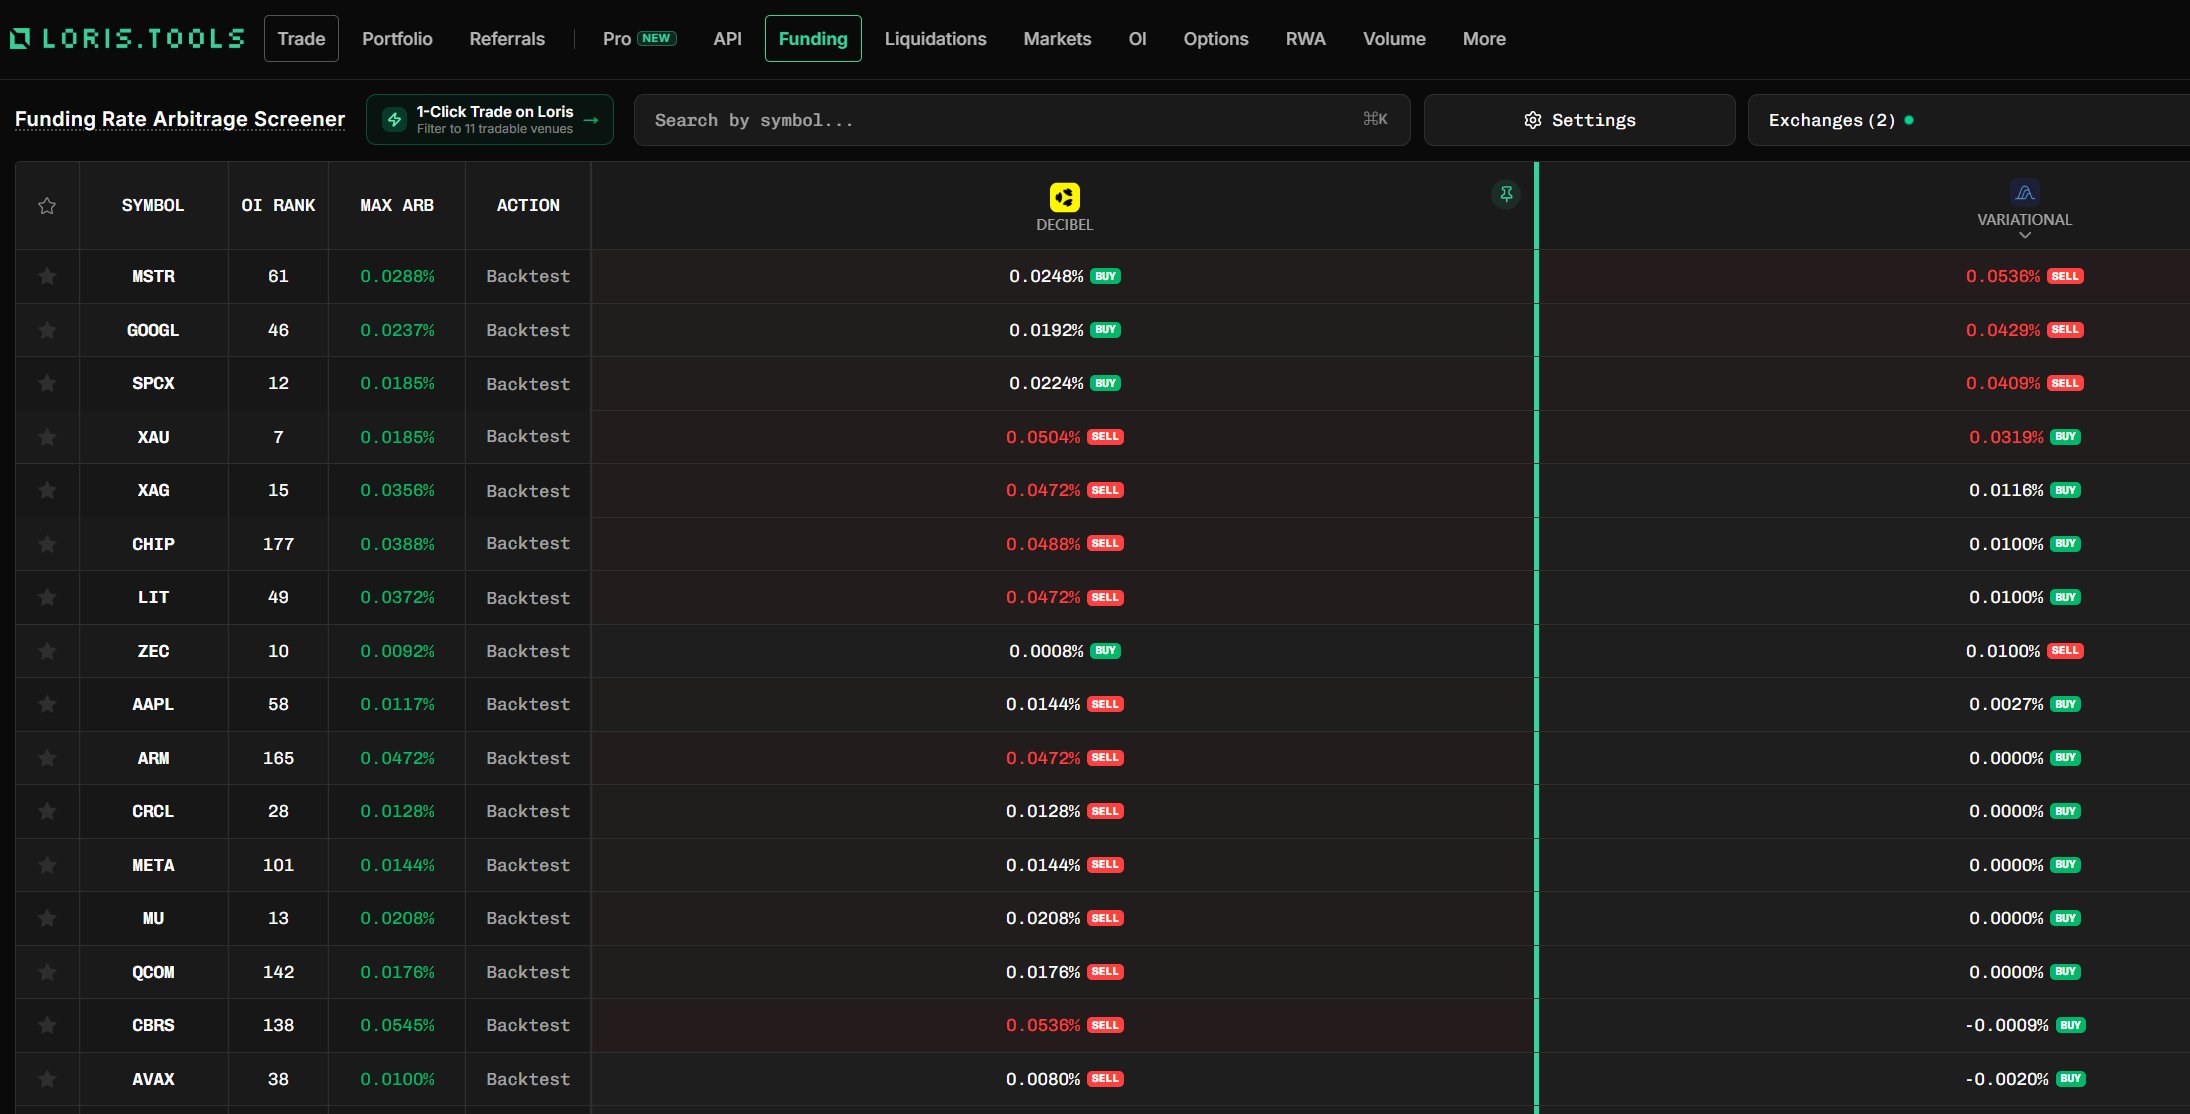2190x1114 pixels.
Task: Toggle the XAG favorite star
Action: click(47, 490)
